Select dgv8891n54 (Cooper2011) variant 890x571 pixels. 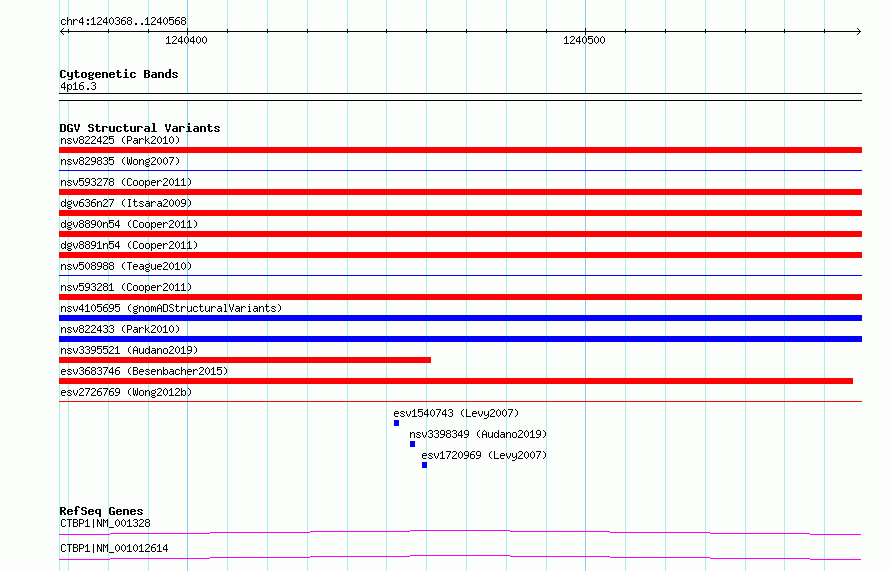click(x=129, y=245)
